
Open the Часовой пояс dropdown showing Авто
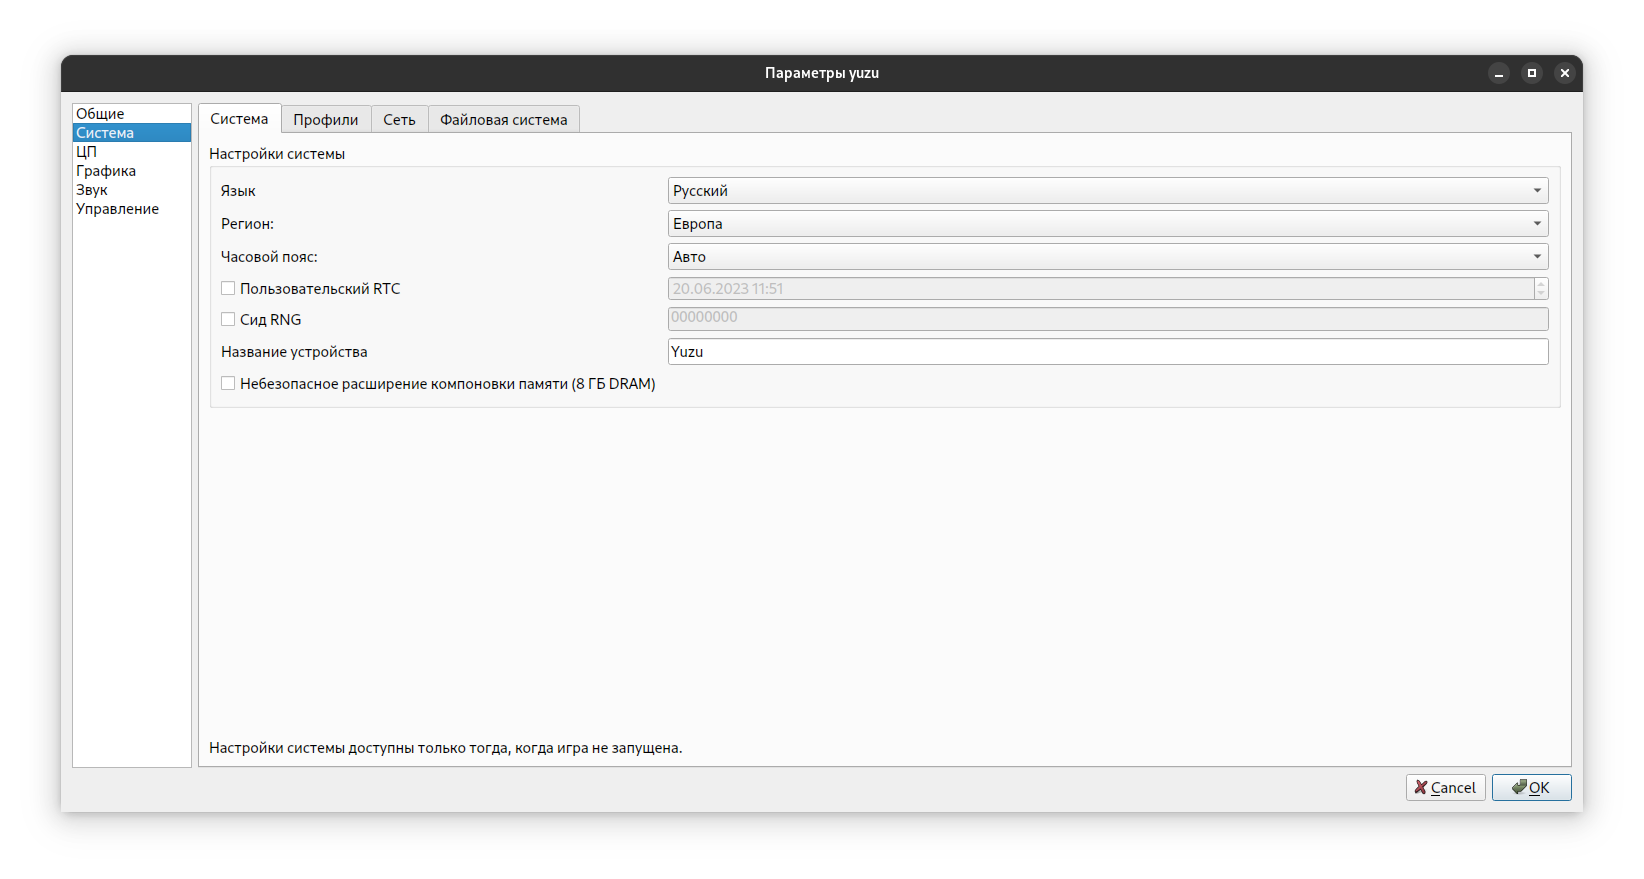(x=1108, y=257)
